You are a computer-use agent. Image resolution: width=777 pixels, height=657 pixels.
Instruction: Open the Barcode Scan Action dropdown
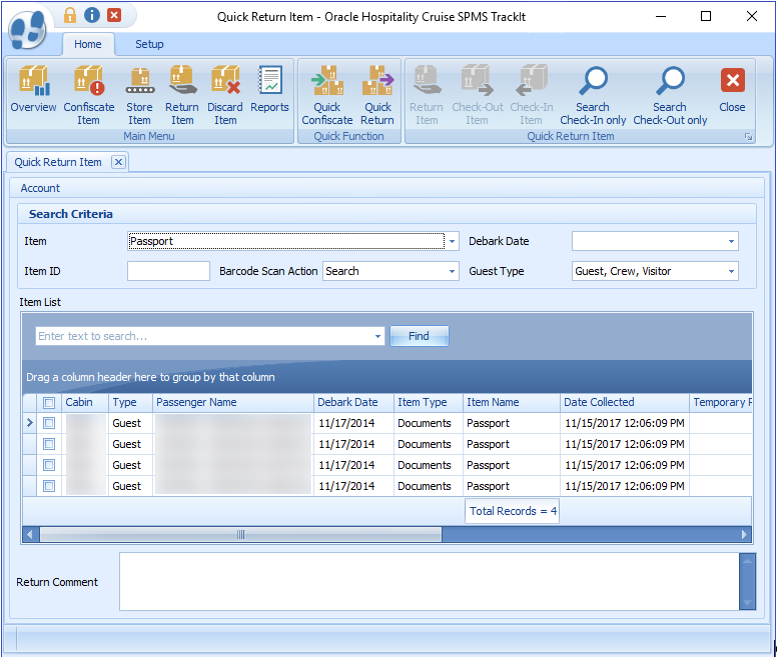(452, 271)
